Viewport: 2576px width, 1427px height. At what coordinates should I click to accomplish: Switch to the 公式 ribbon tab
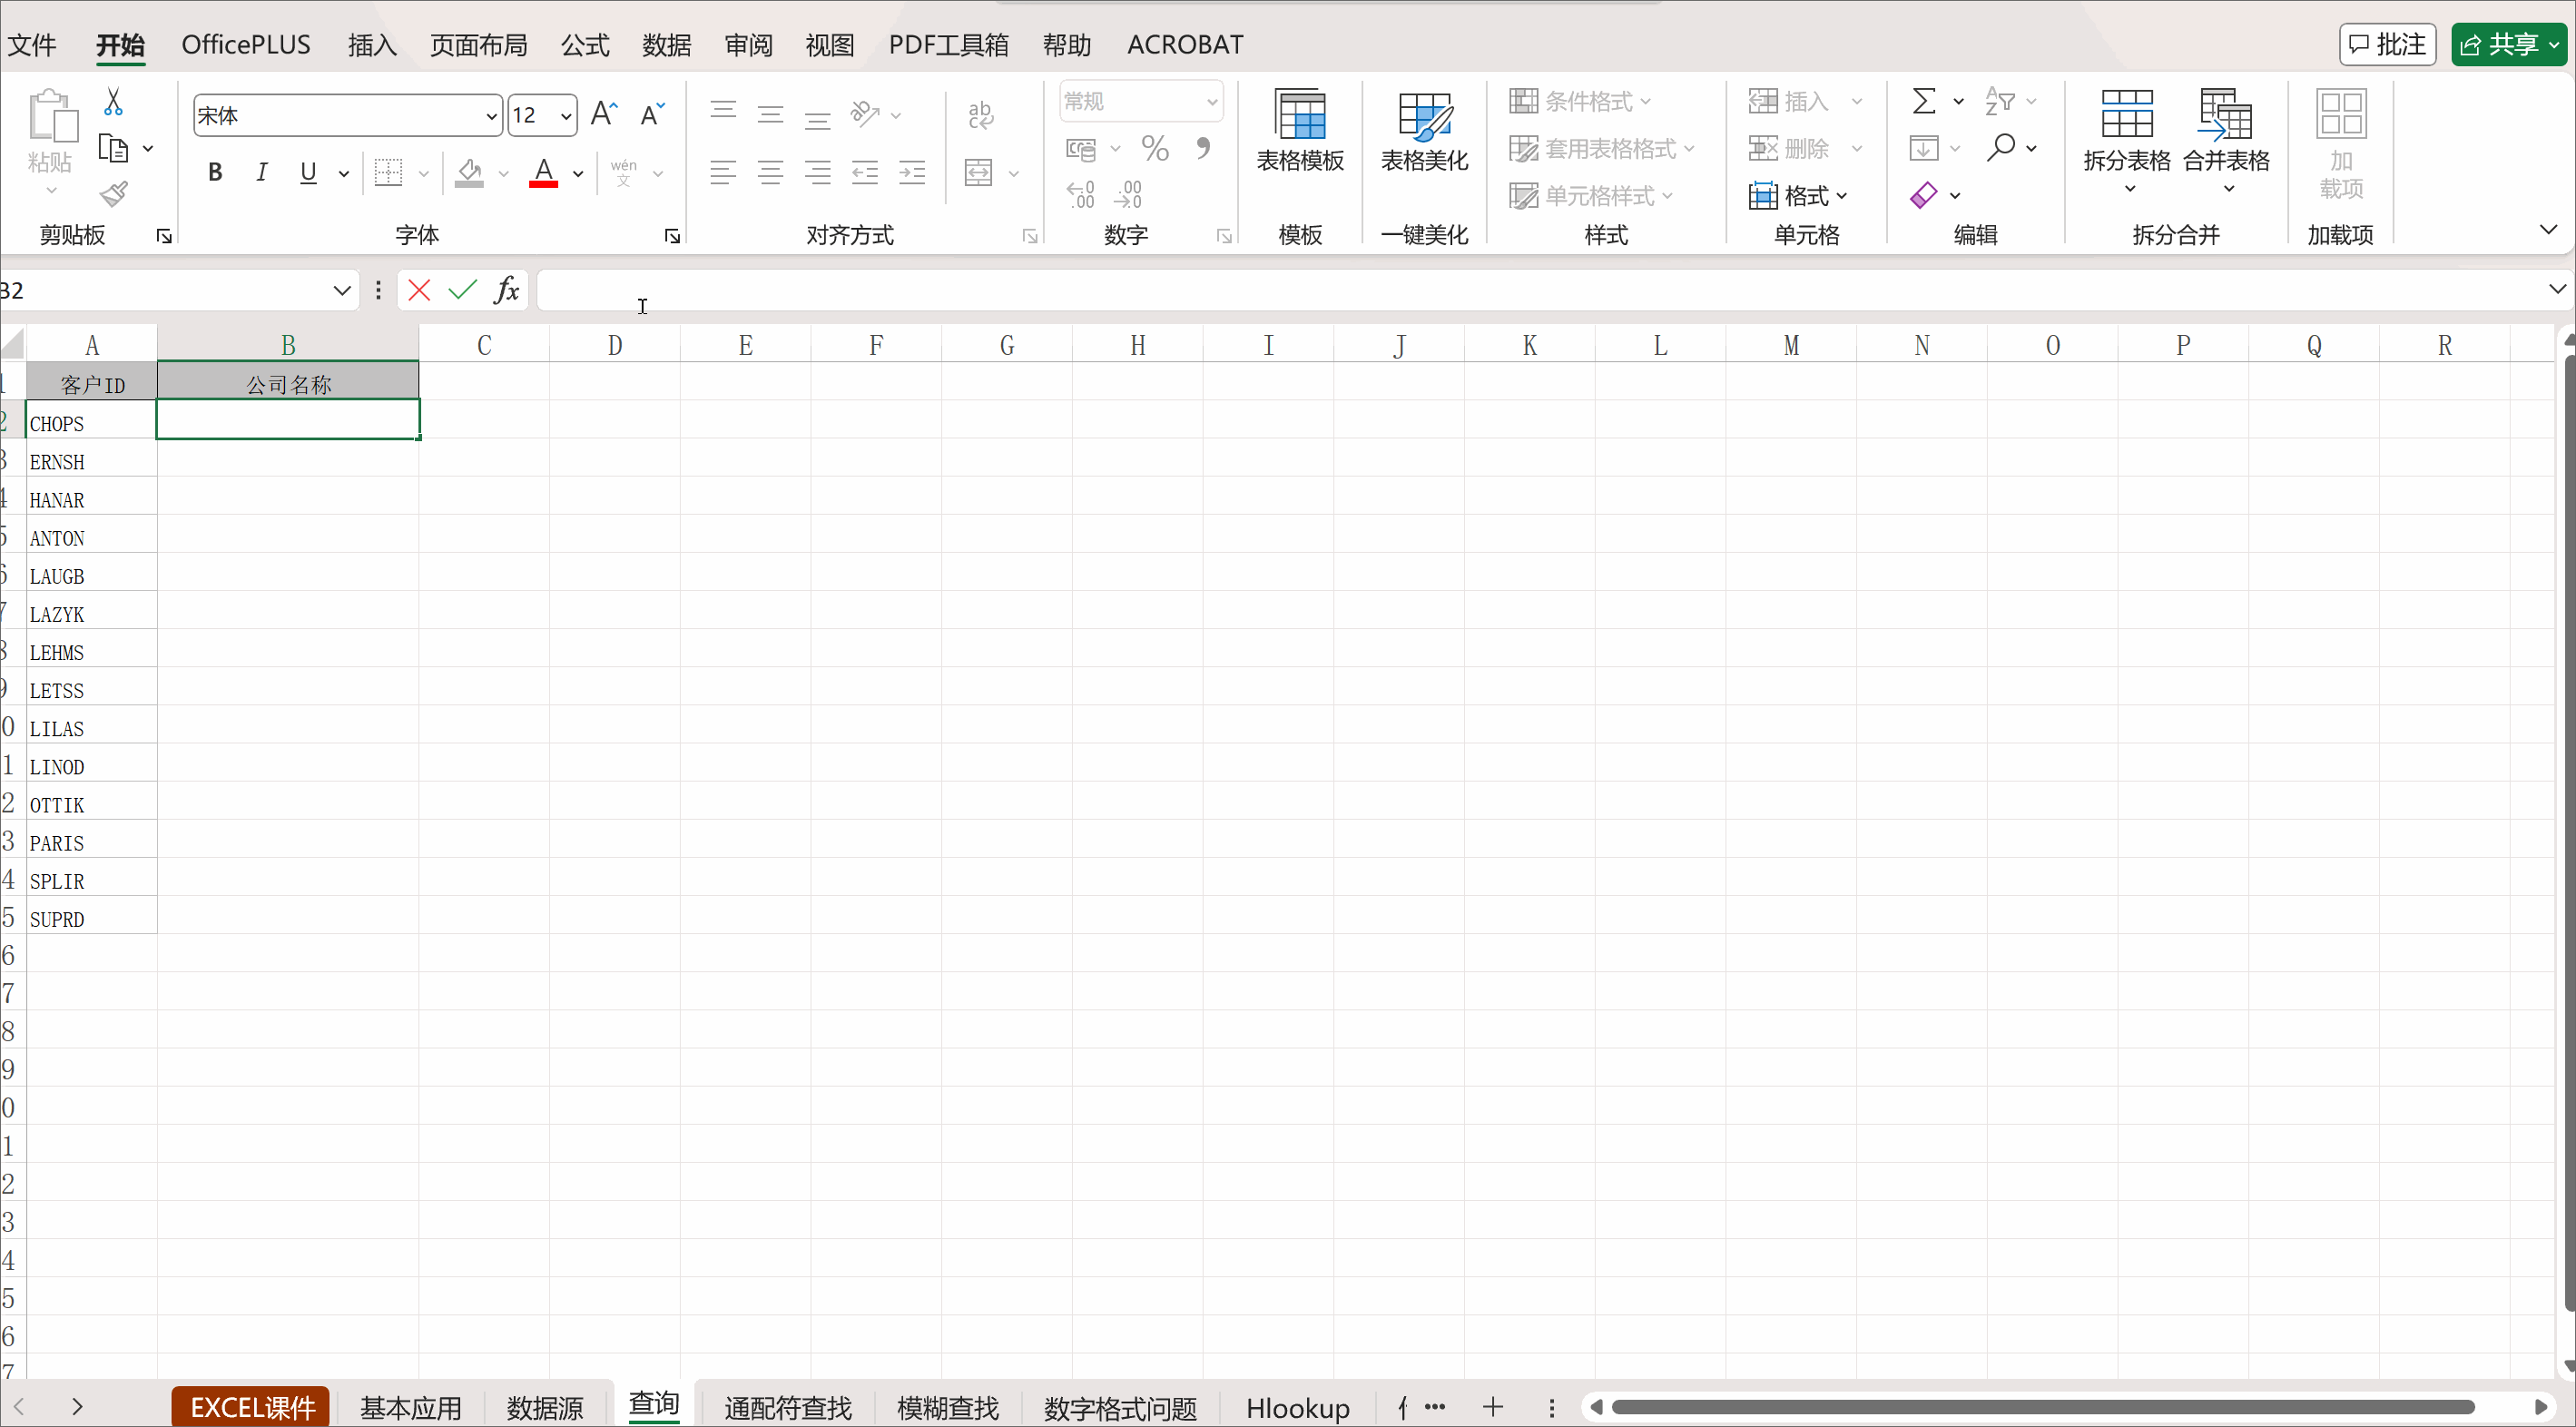click(585, 45)
